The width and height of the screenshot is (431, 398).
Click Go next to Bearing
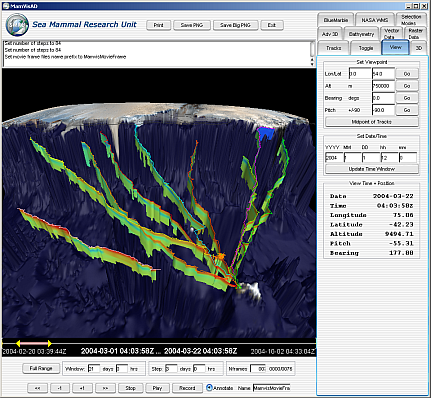tap(407, 98)
